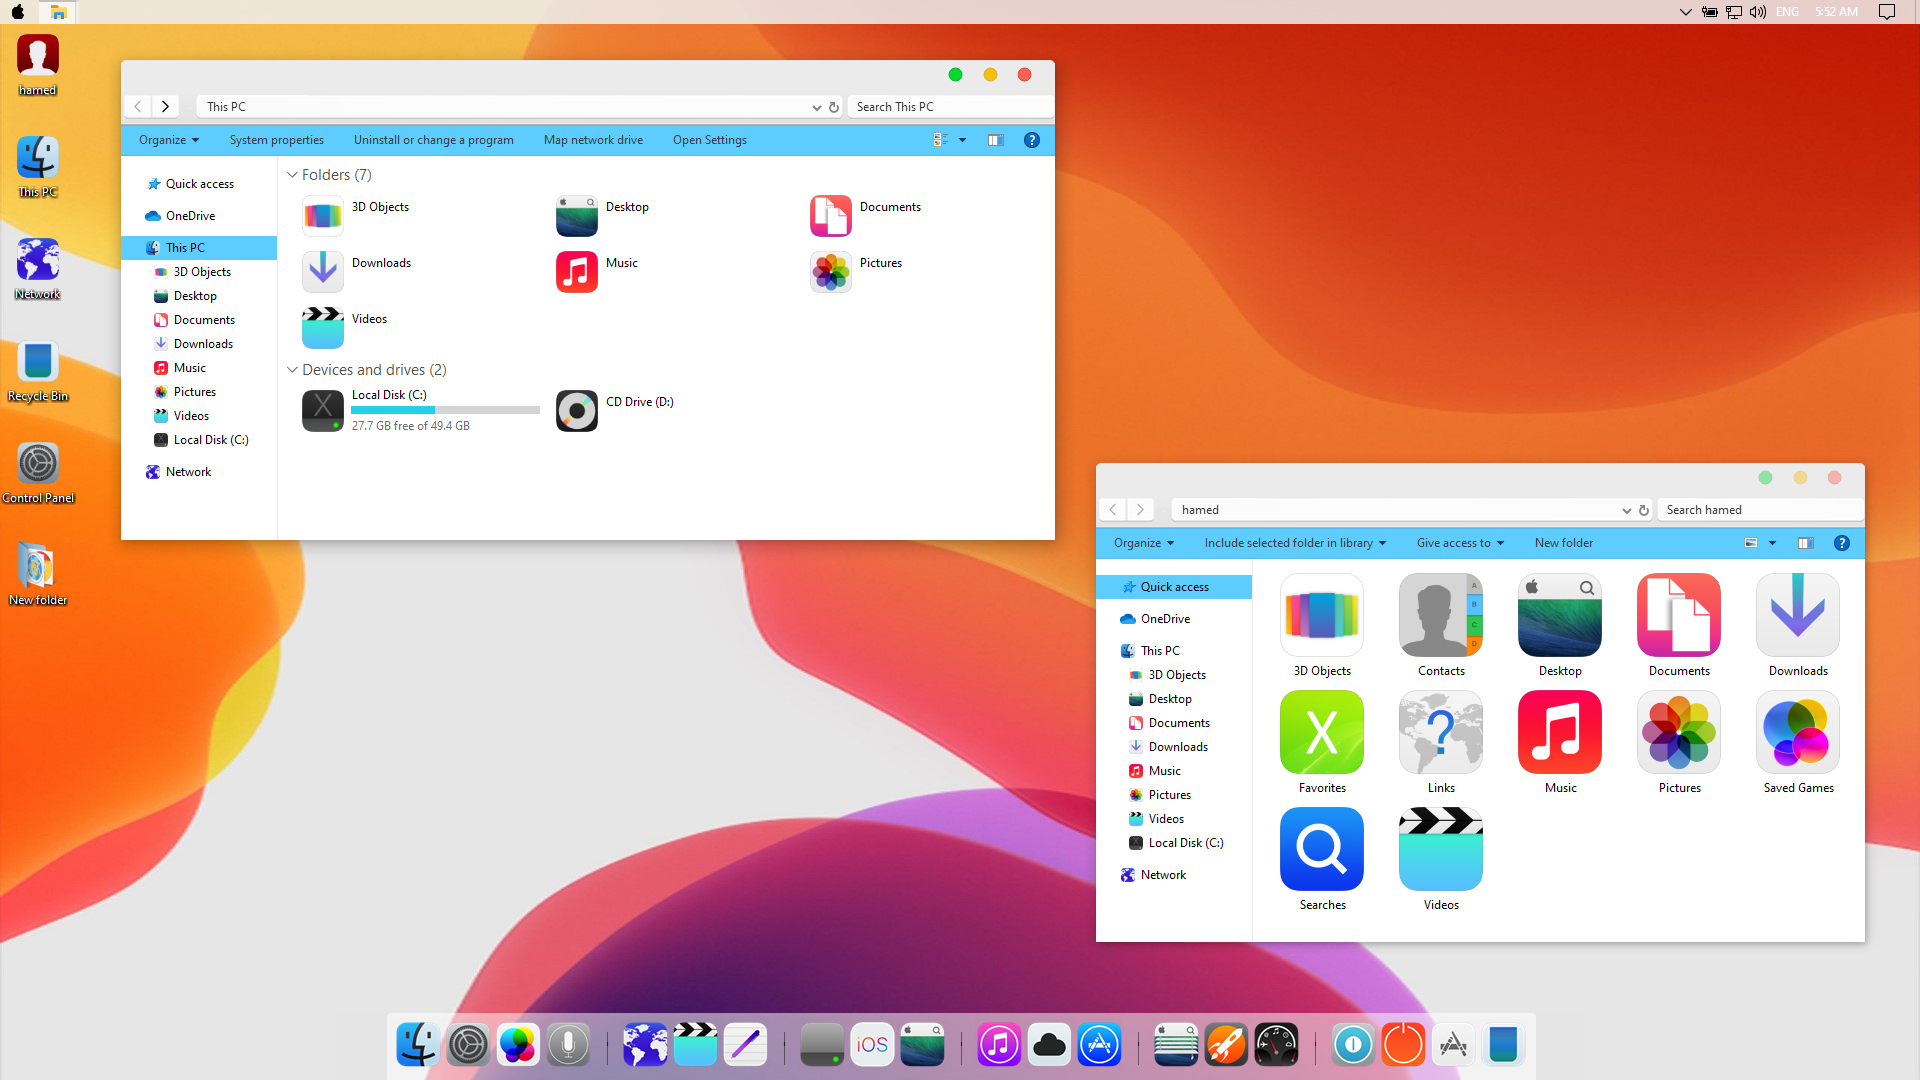Open the Saved Games folder icon
Screen dimensions: 1920x1080
[x=1797, y=732]
